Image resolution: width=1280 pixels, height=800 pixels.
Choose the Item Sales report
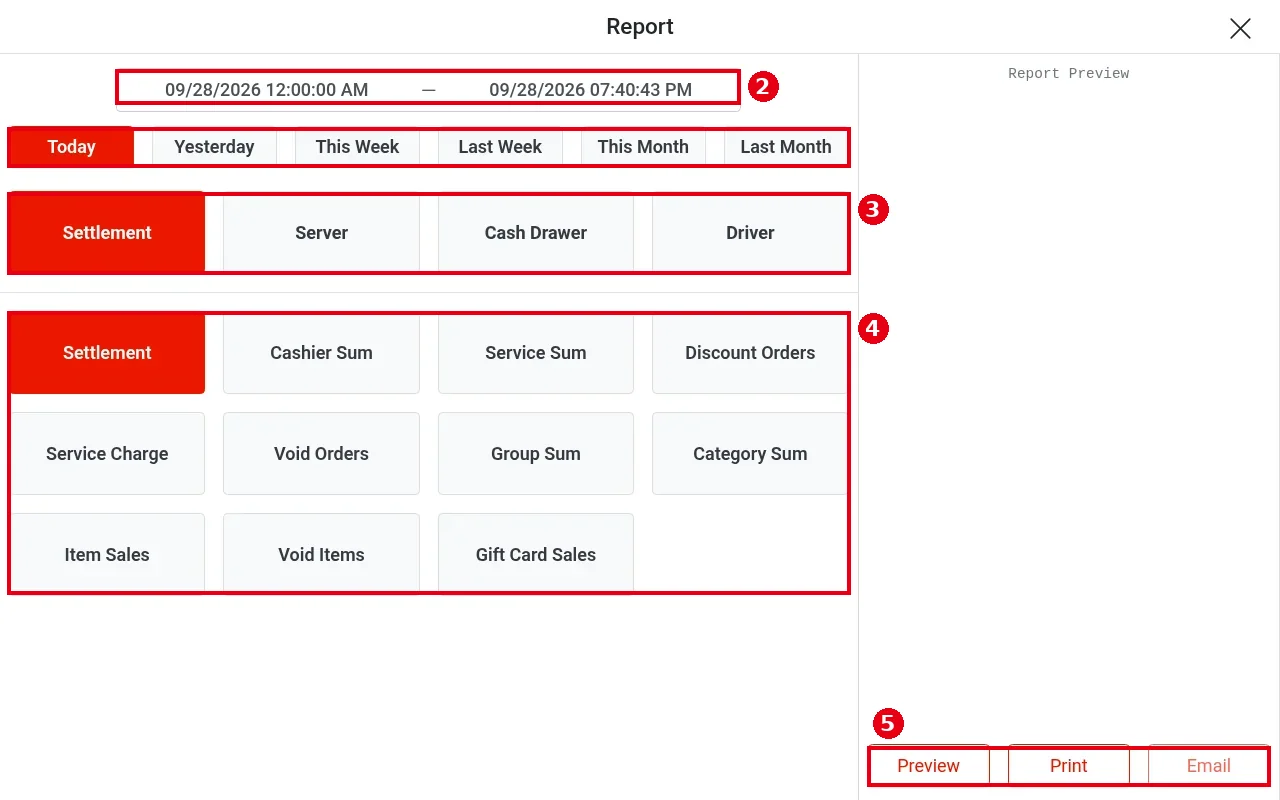107,555
